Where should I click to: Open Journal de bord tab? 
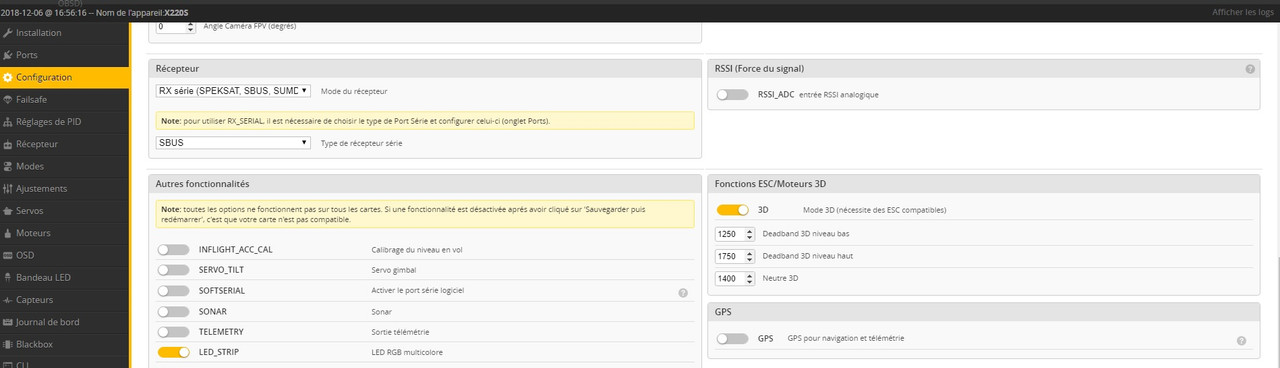[65, 322]
